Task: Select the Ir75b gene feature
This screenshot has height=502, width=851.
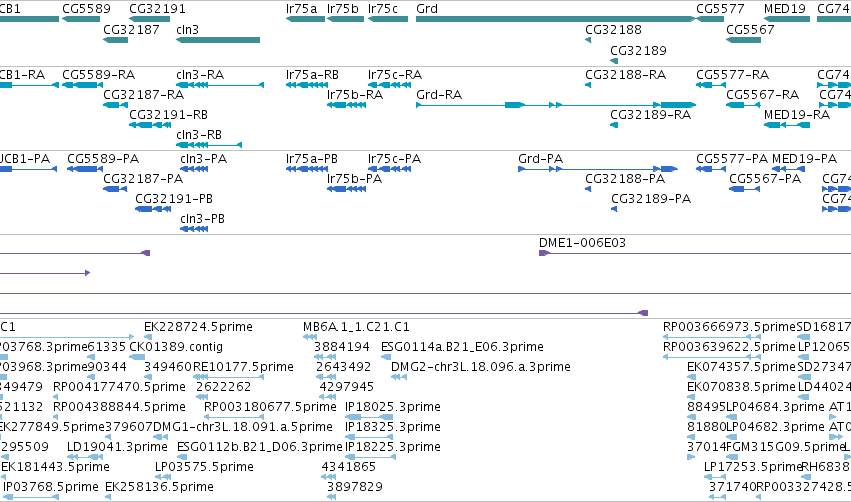Action: click(x=345, y=19)
